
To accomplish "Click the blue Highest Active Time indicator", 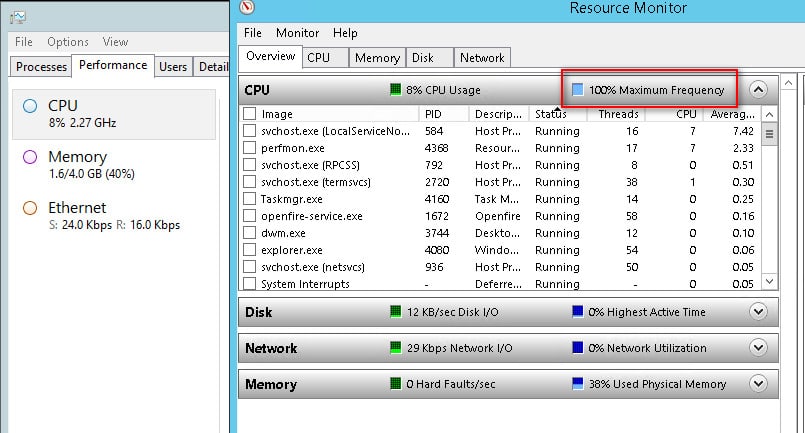I will (578, 311).
